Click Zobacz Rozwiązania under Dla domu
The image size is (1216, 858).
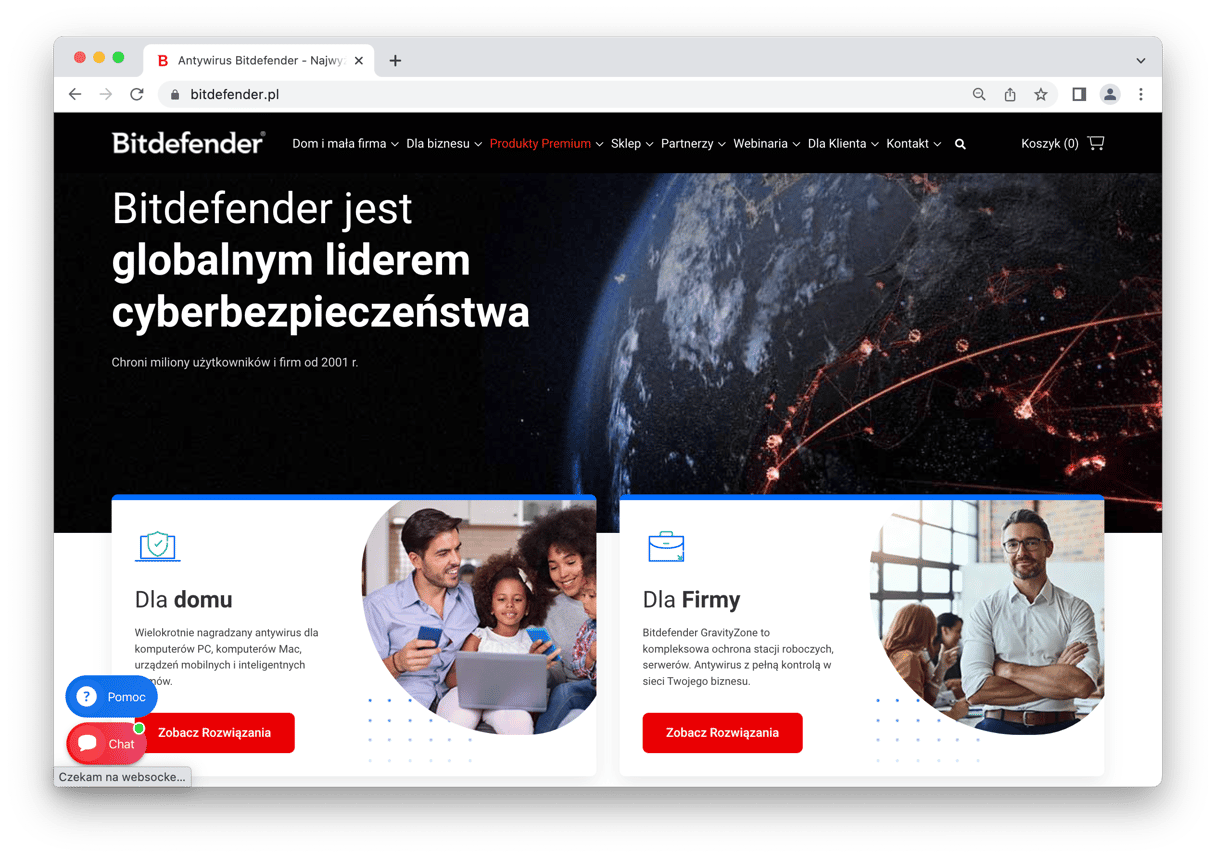pyautogui.click(x=214, y=733)
